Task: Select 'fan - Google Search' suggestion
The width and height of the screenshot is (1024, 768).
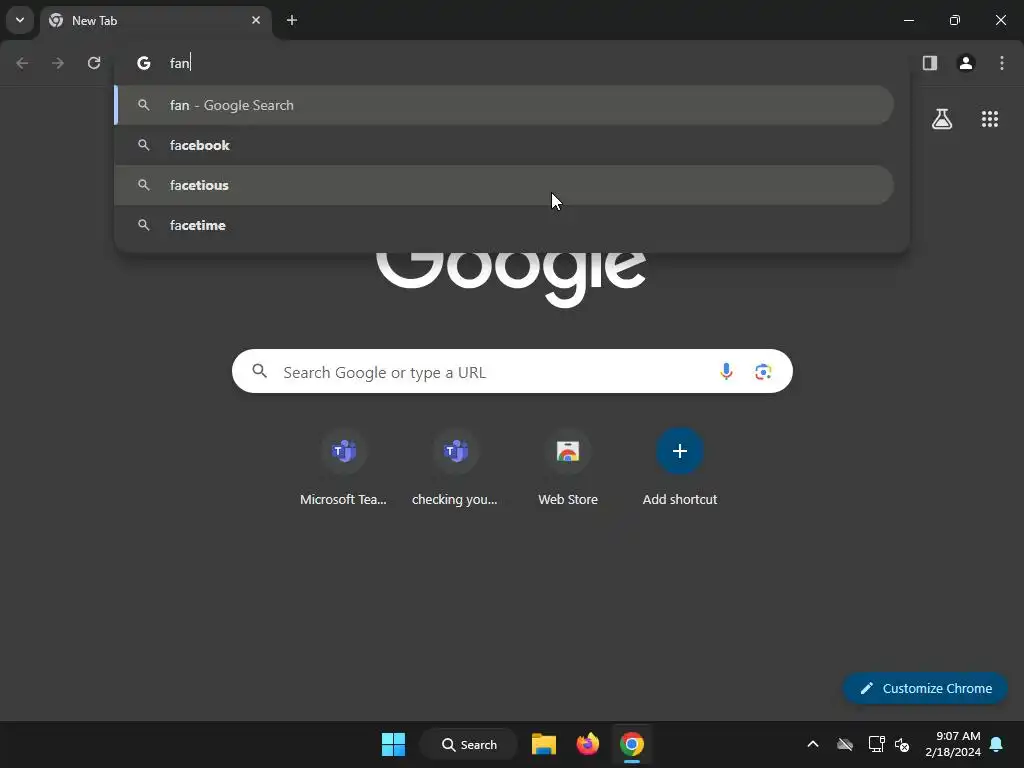Action: click(x=504, y=105)
